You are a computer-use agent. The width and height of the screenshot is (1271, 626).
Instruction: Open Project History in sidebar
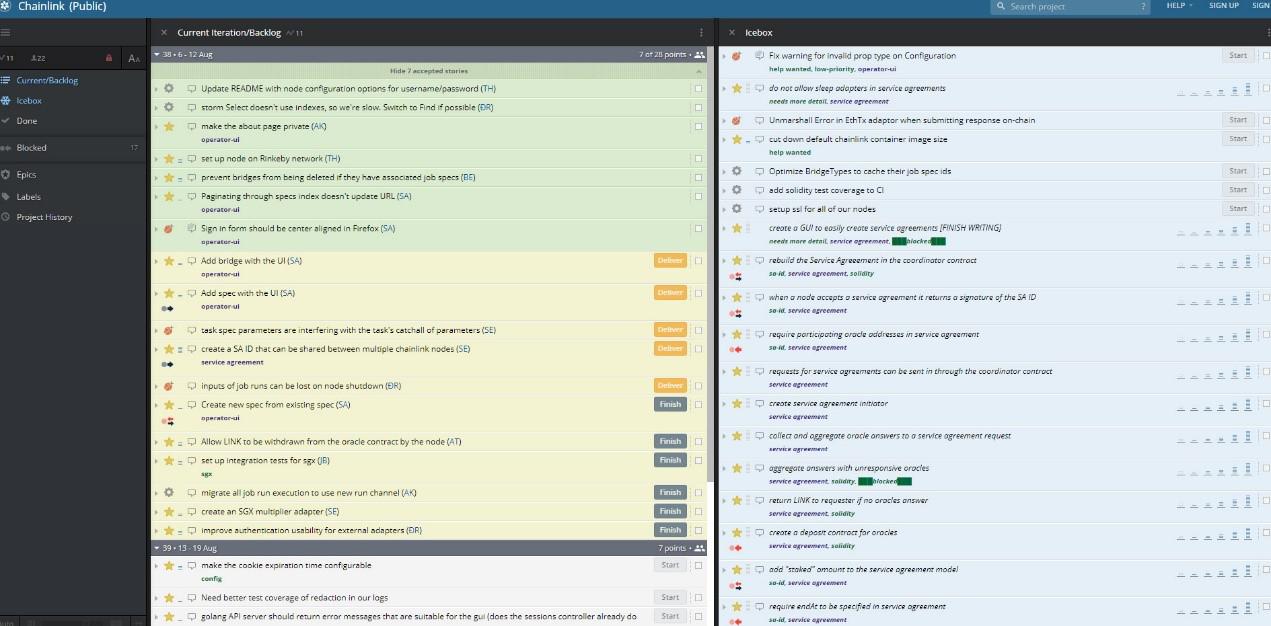click(x=44, y=217)
